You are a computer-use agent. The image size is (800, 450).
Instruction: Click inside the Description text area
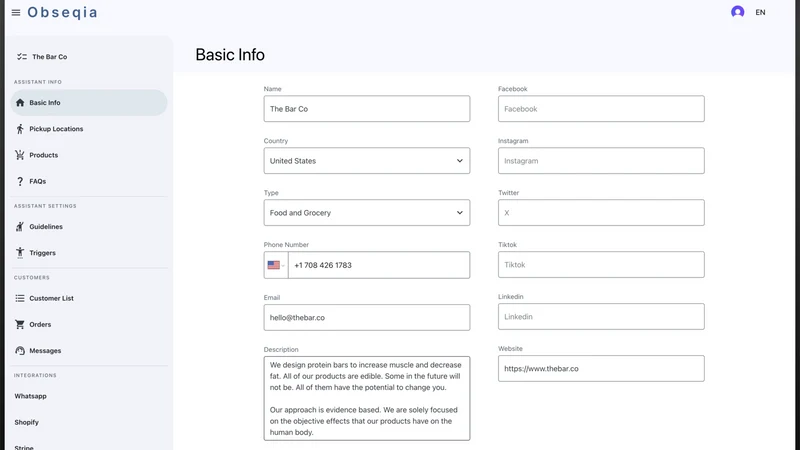pos(367,398)
